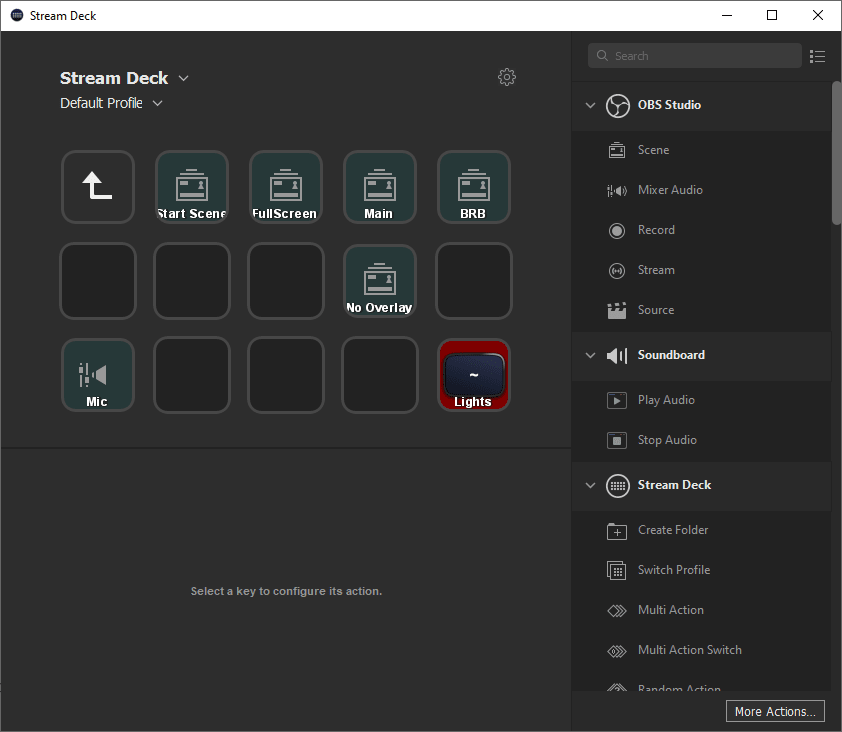The image size is (842, 732).
Task: Click the Scene action icon
Action: click(616, 150)
